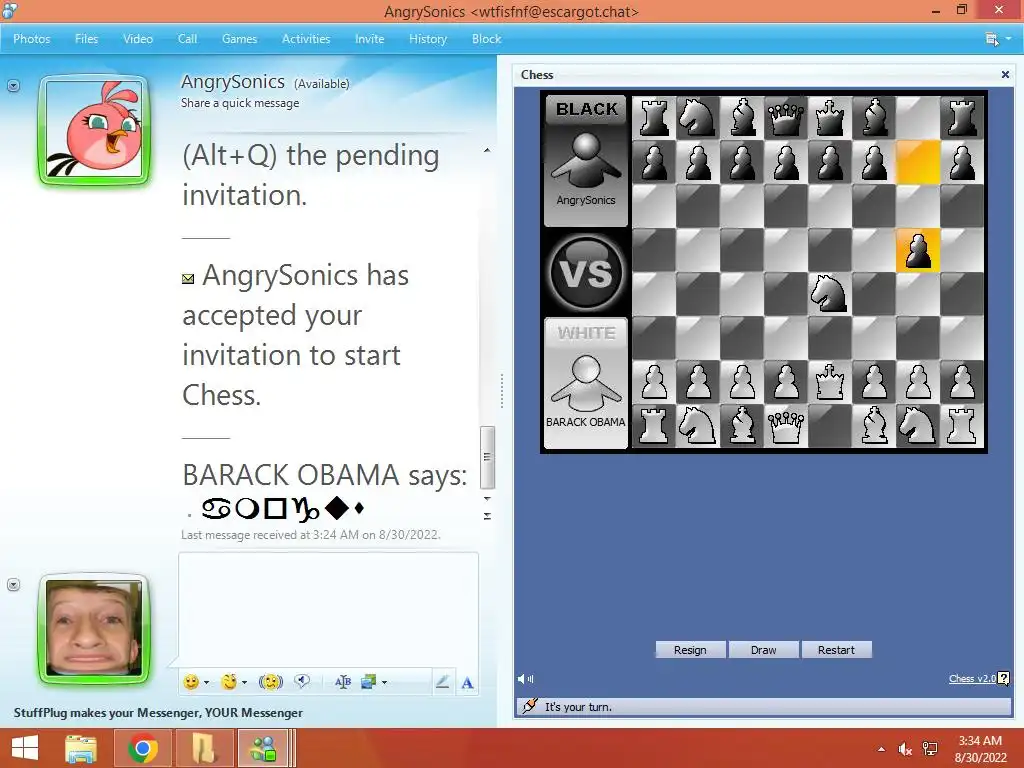Close the Chess activity panel

pyautogui.click(x=1006, y=74)
